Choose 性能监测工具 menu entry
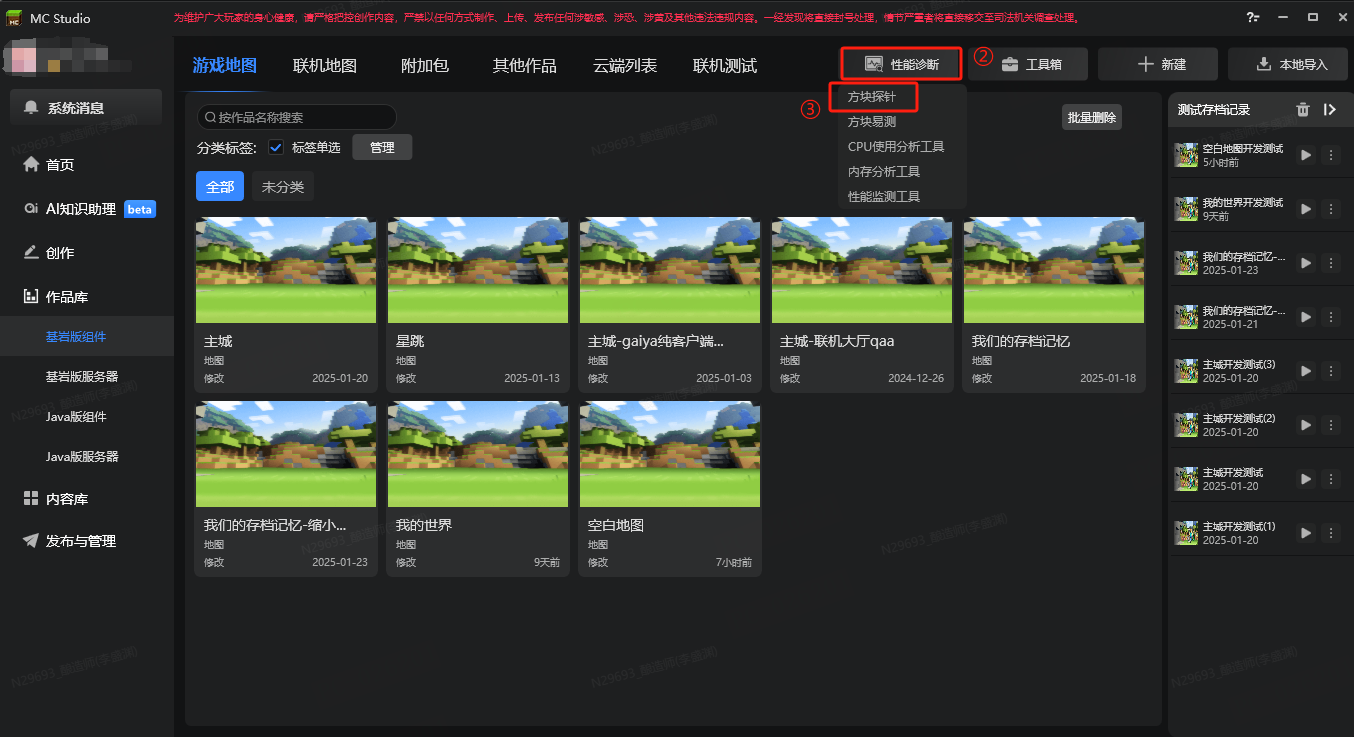This screenshot has width=1354, height=737. coord(884,197)
